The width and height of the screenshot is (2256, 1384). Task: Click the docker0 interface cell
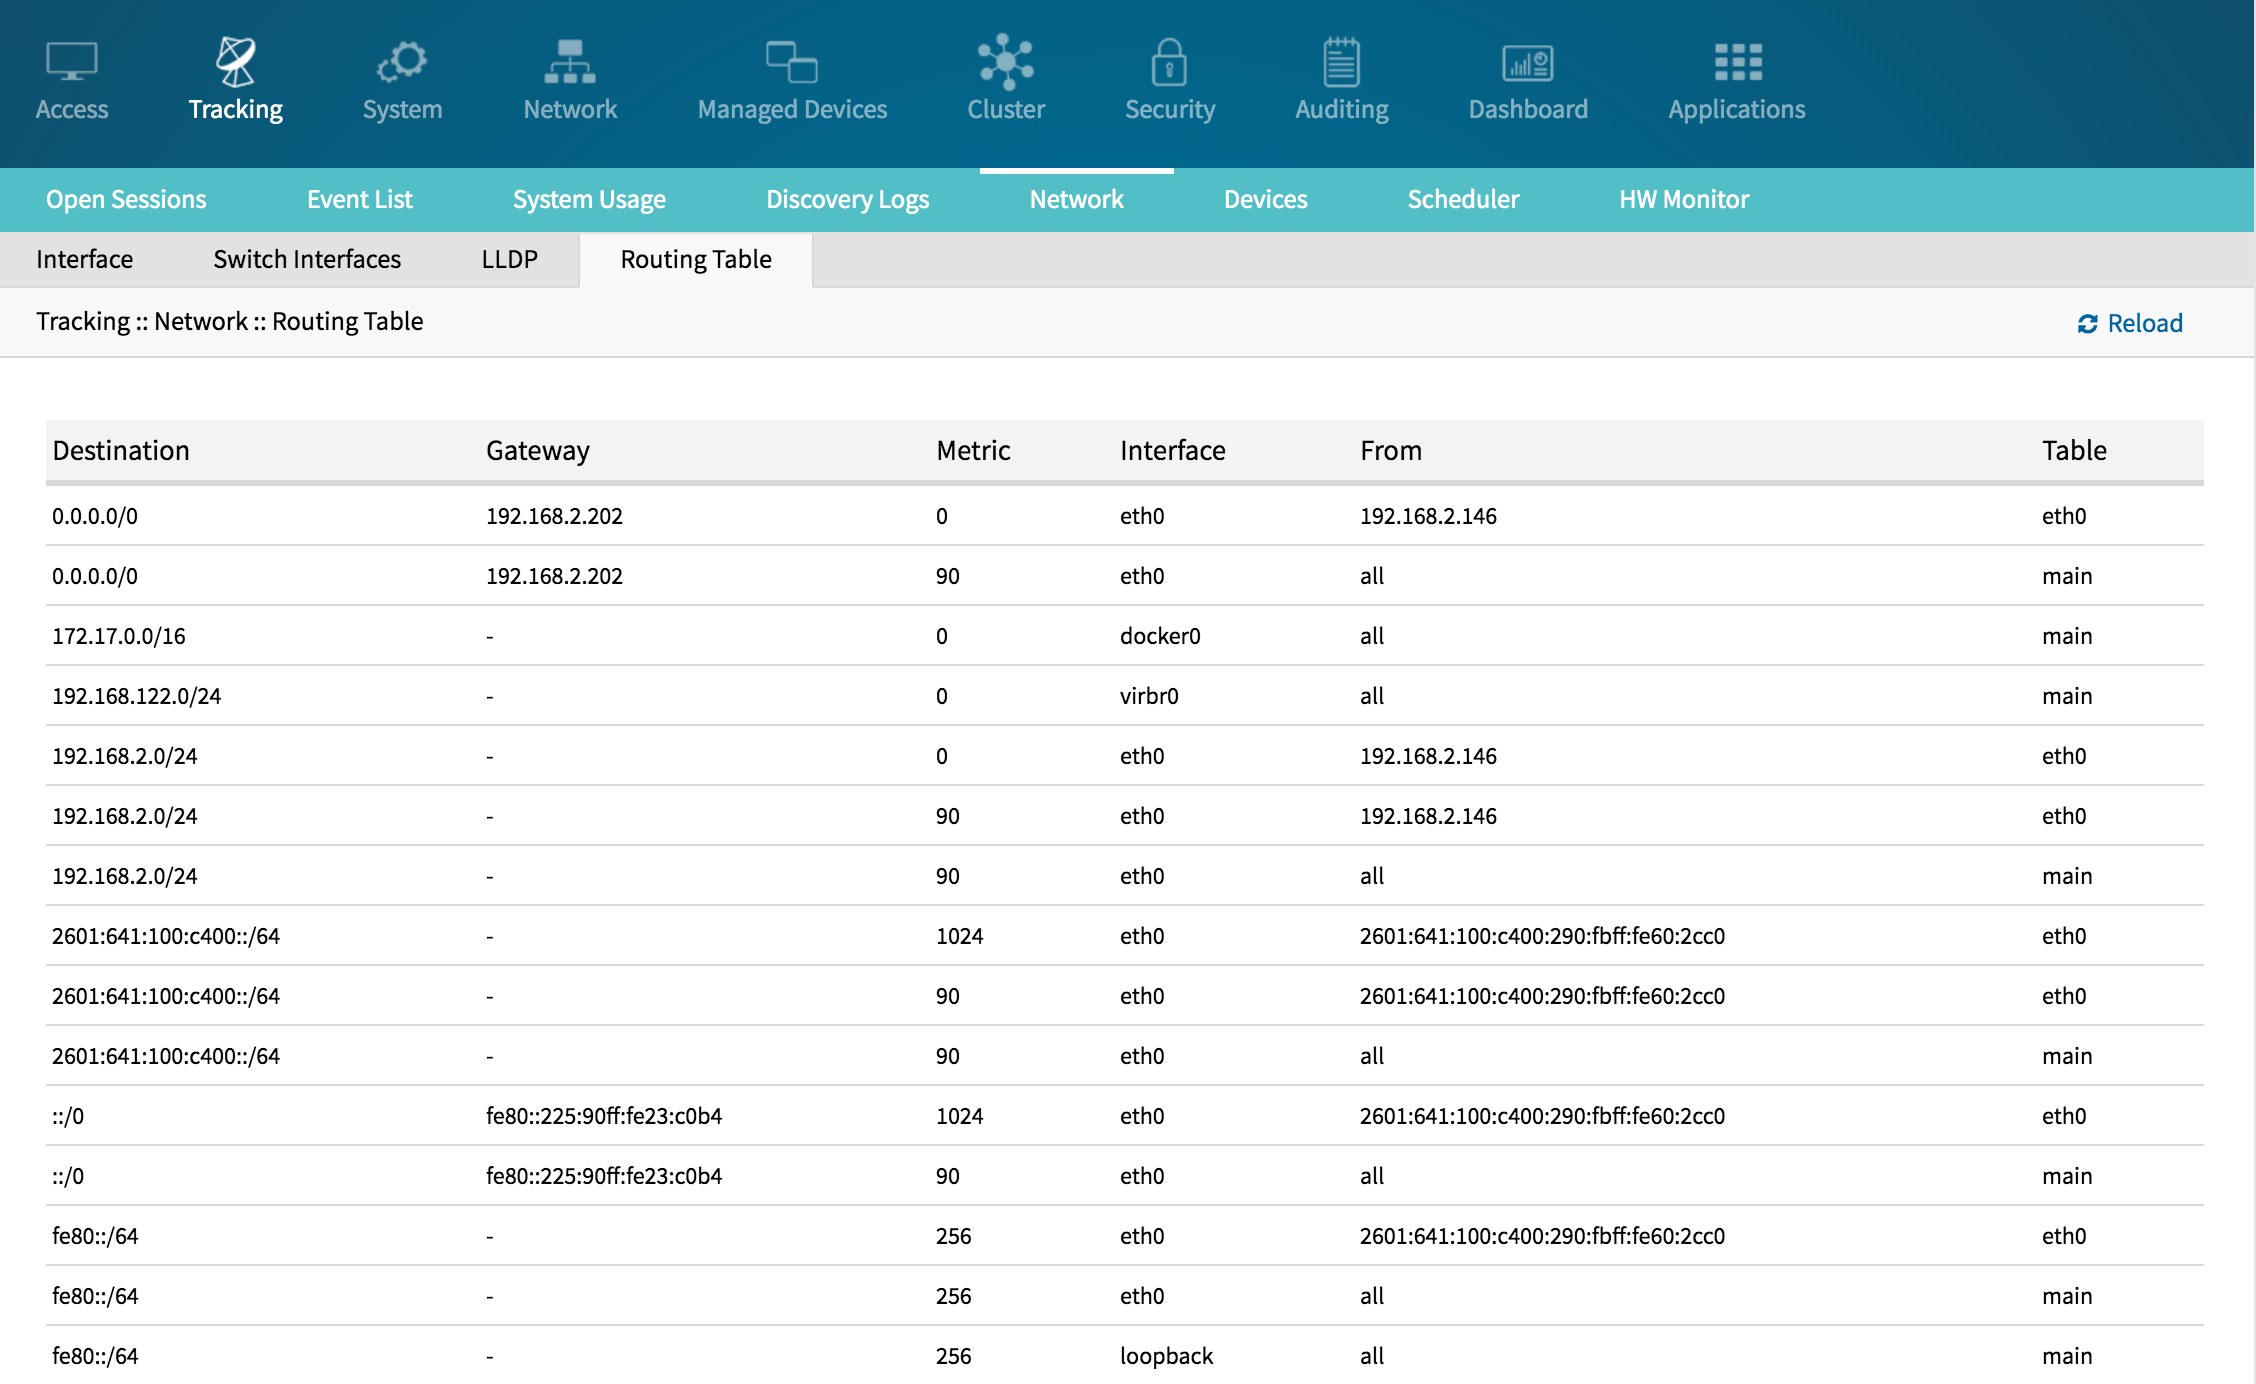click(x=1160, y=636)
